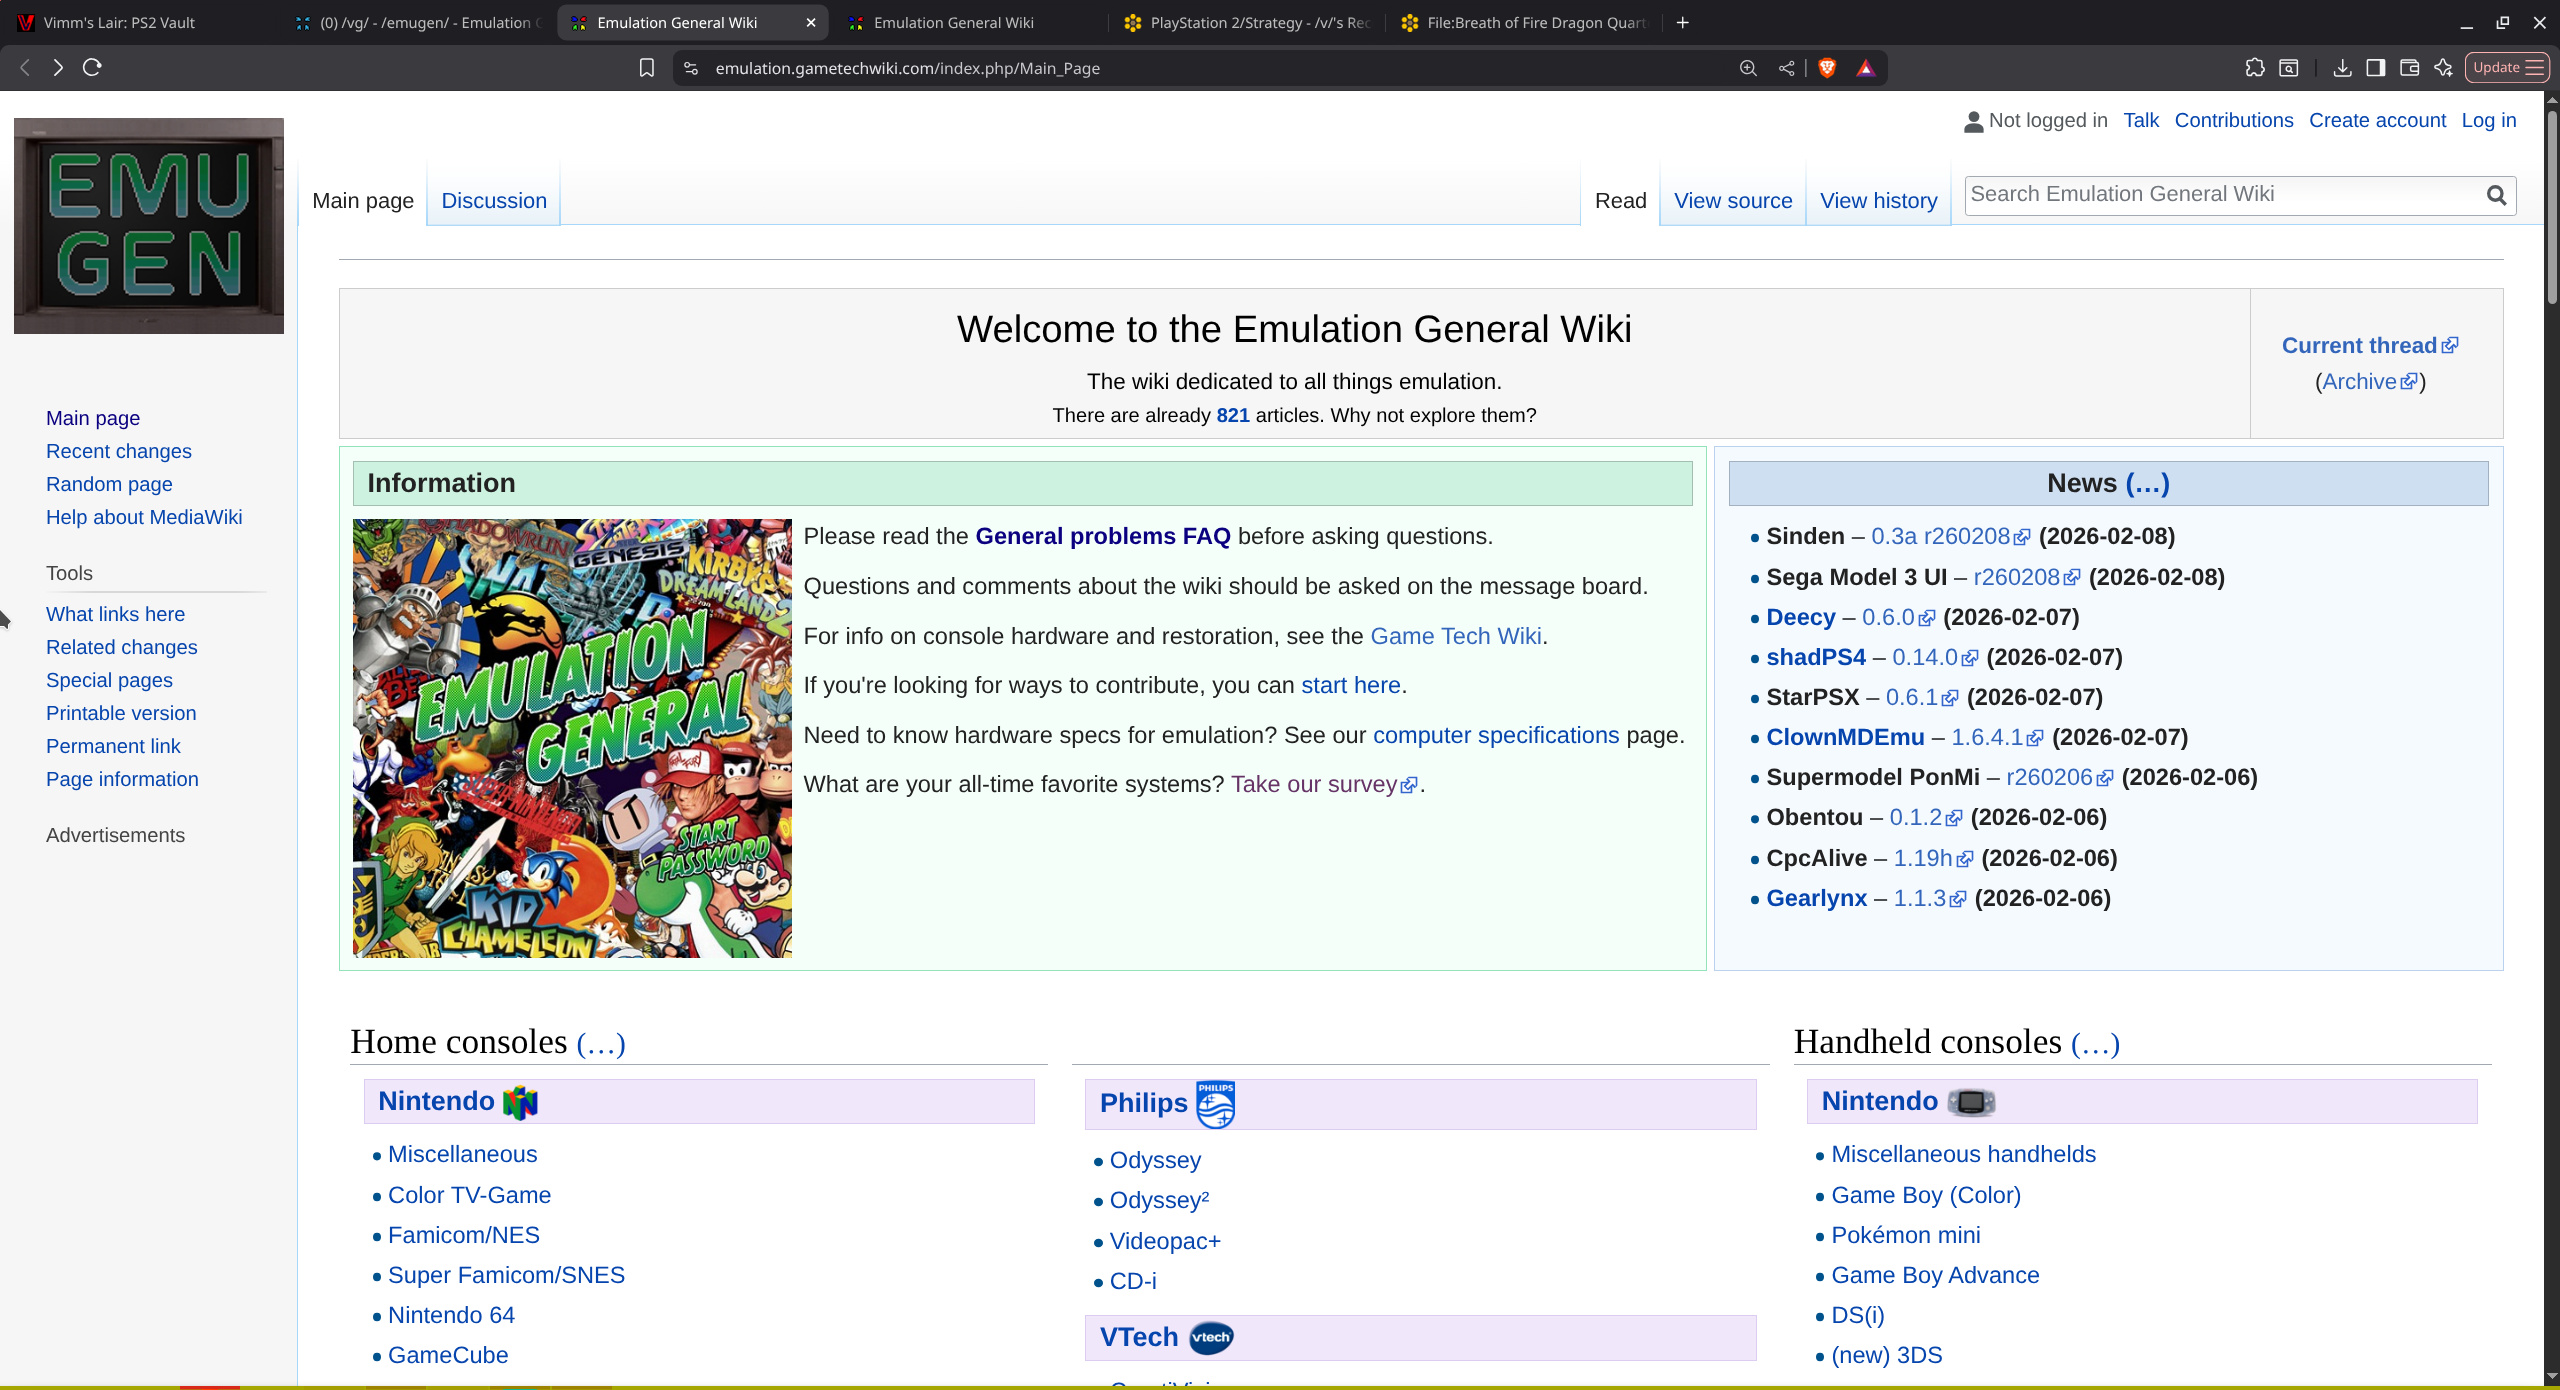This screenshot has height=1390, width=2560.
Task: Open View history tab
Action: [1878, 201]
